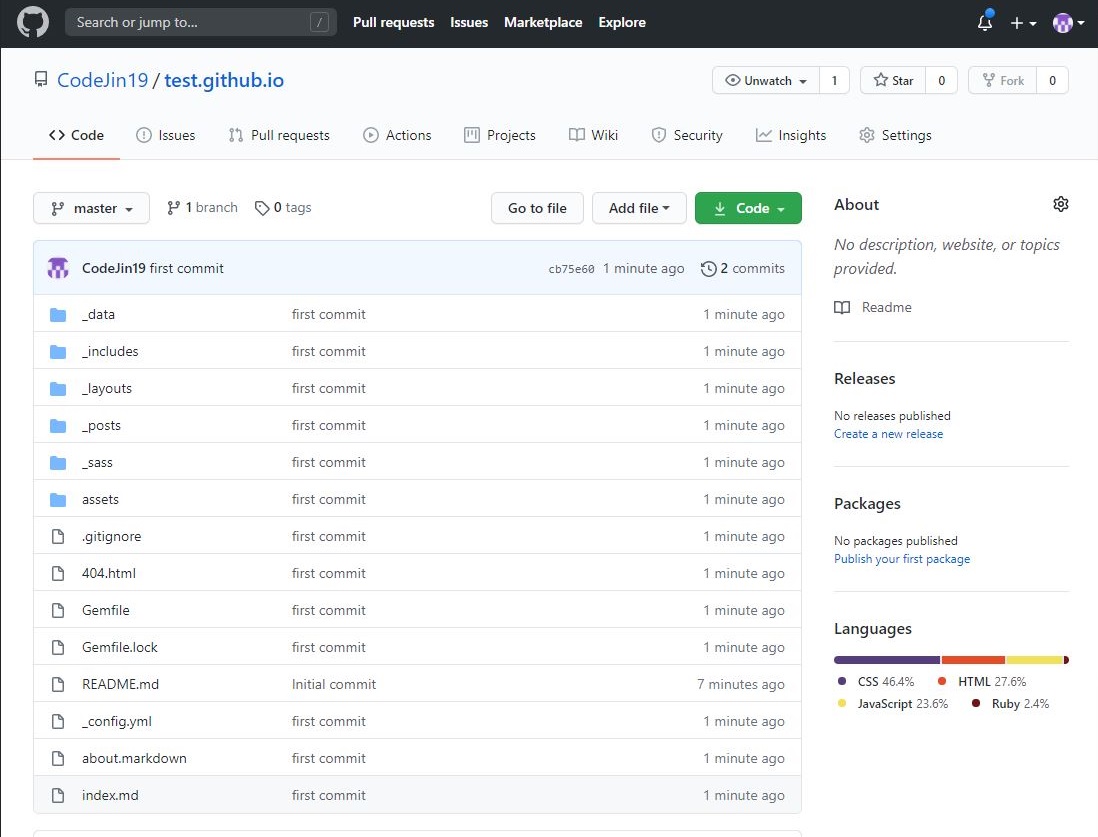Click Publish your first package link
Viewport: 1098px width, 837px height.
pos(902,559)
